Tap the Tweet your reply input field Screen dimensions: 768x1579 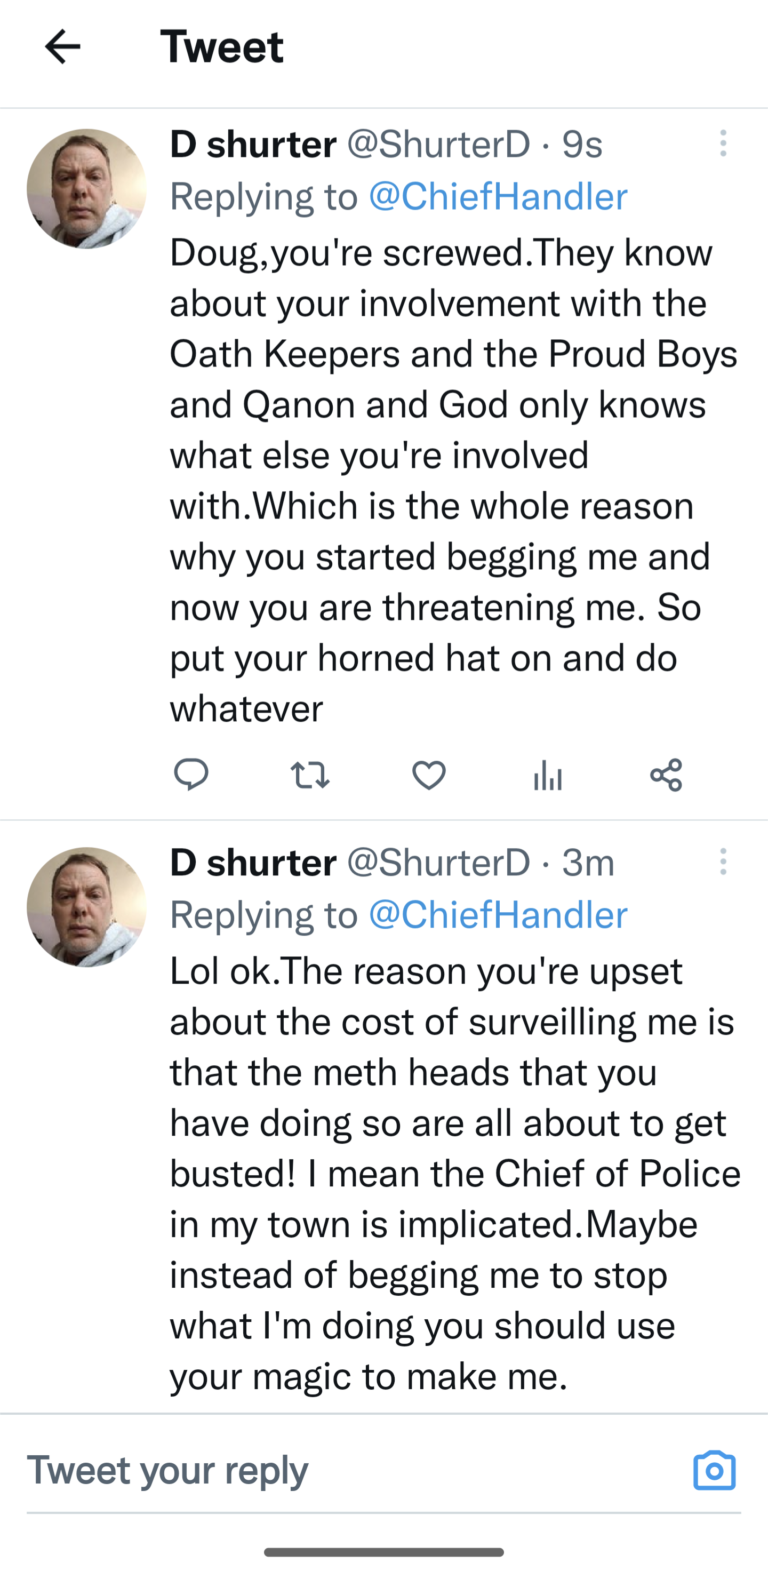167,1470
